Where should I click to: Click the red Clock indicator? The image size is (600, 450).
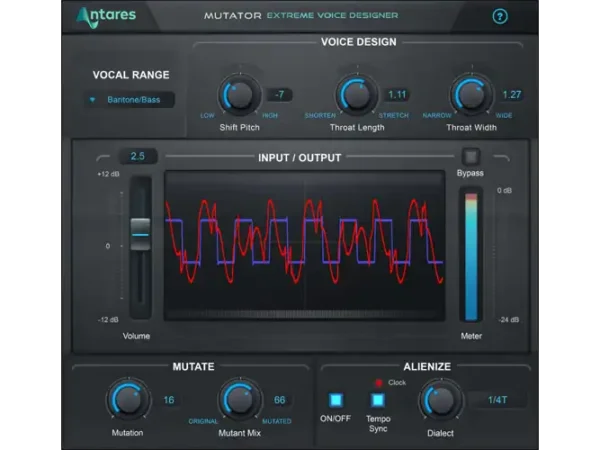[378, 383]
